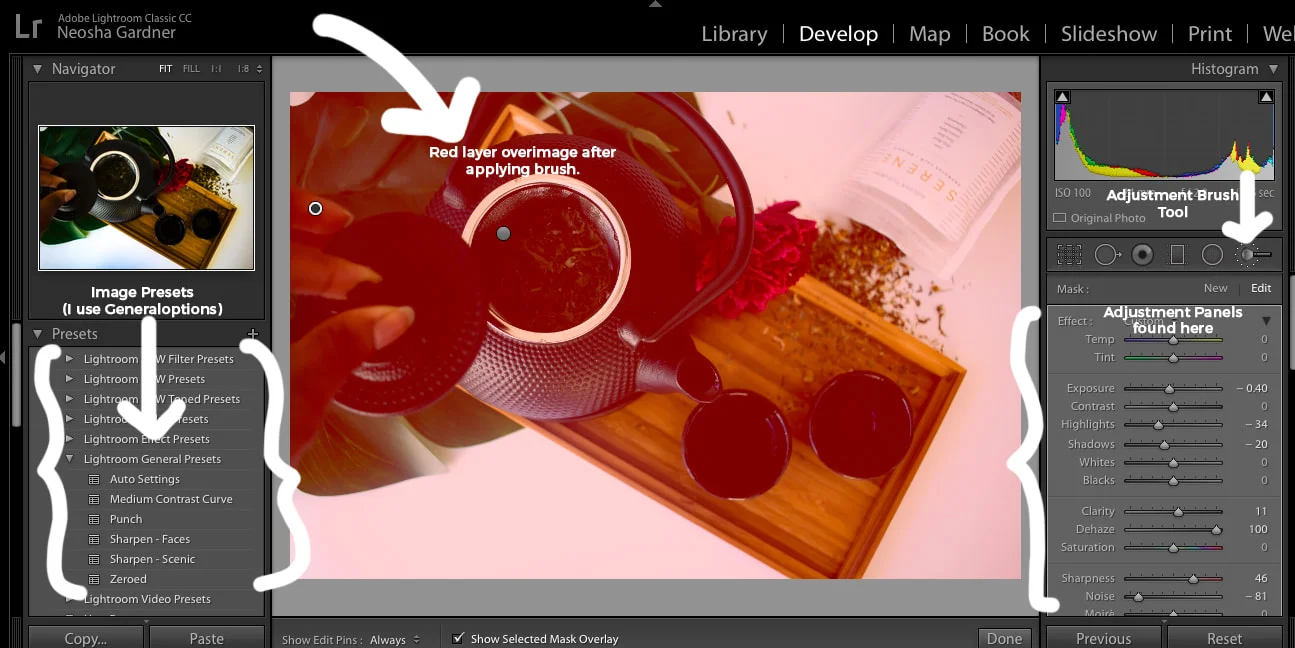
Task: Select the Zeroed preset
Action: (x=128, y=579)
